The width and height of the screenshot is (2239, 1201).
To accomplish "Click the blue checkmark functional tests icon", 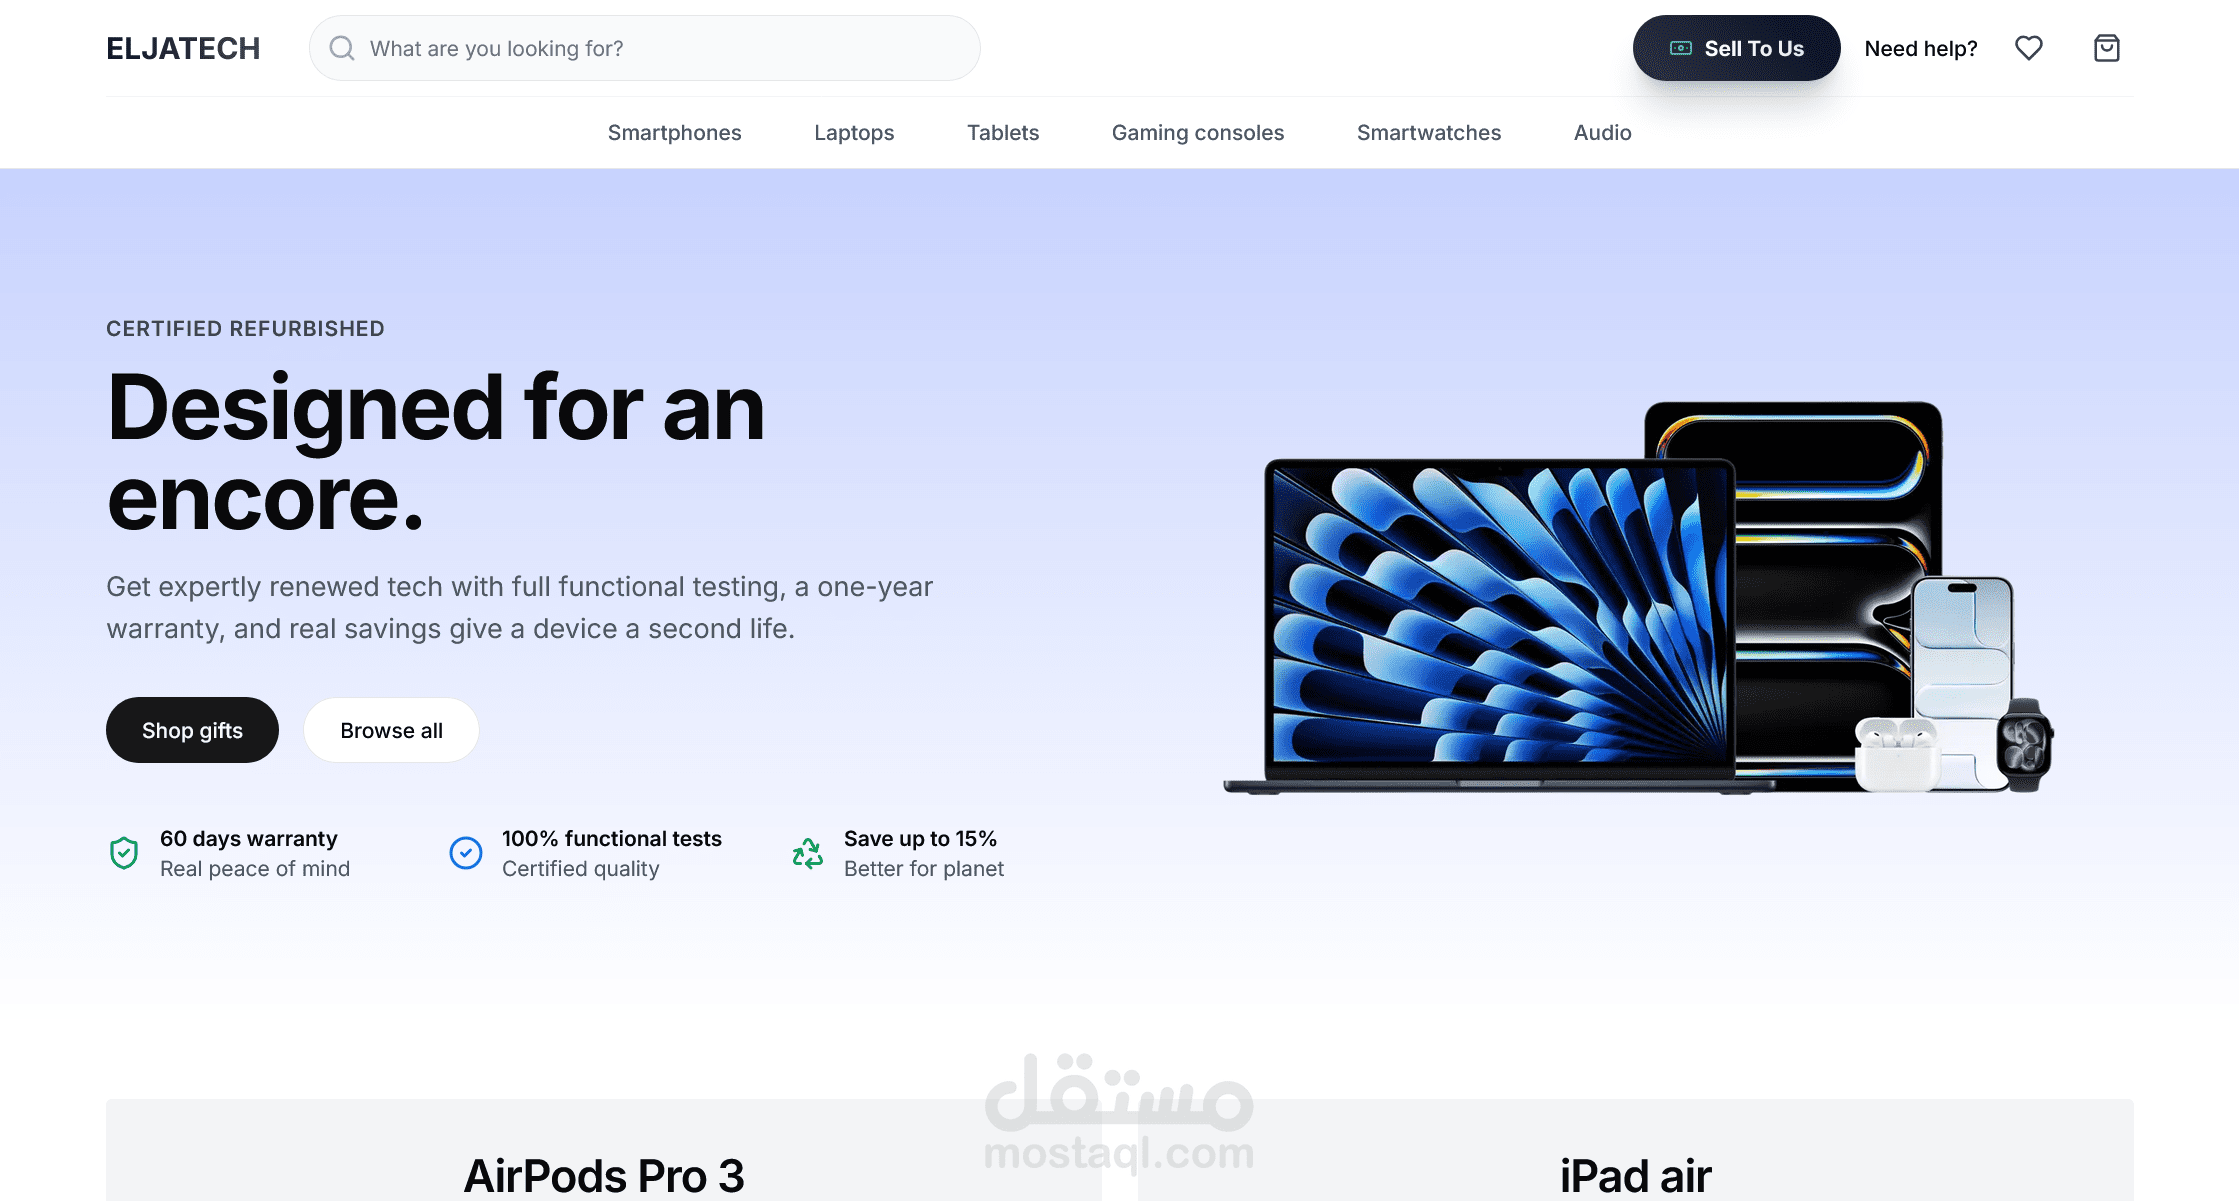I will 466,853.
